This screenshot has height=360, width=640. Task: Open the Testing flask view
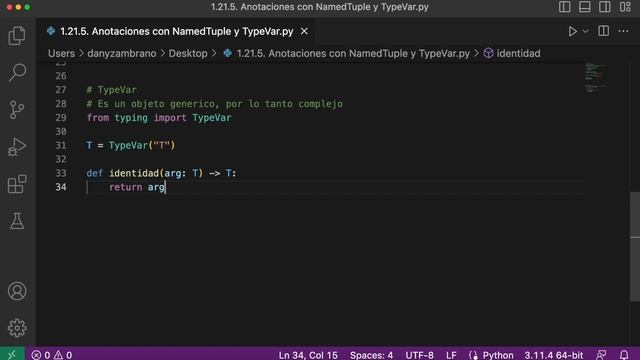[x=17, y=221]
